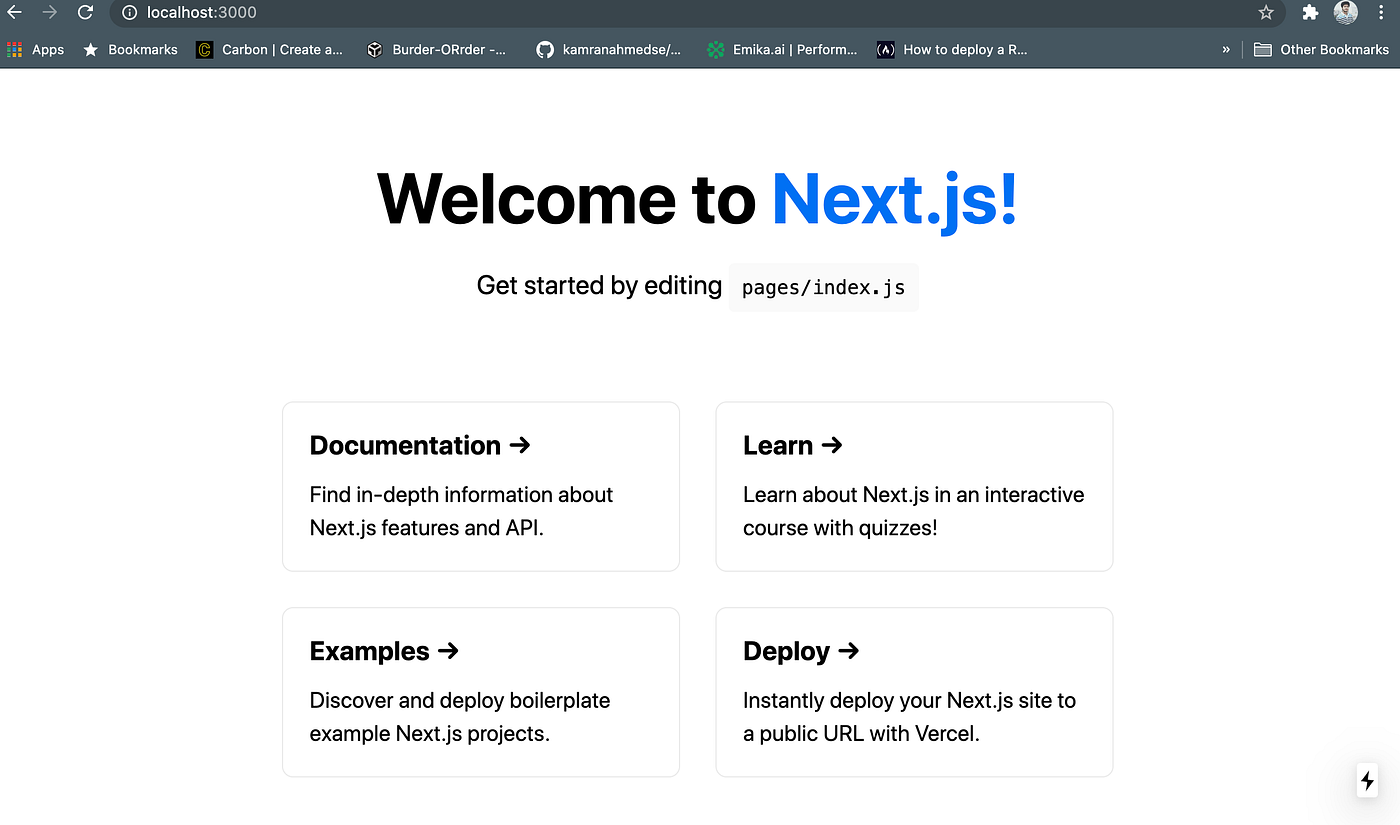Viewport: 1400px width, 825px height.
Task: Open the Chrome three-dot menu
Action: (1381, 13)
